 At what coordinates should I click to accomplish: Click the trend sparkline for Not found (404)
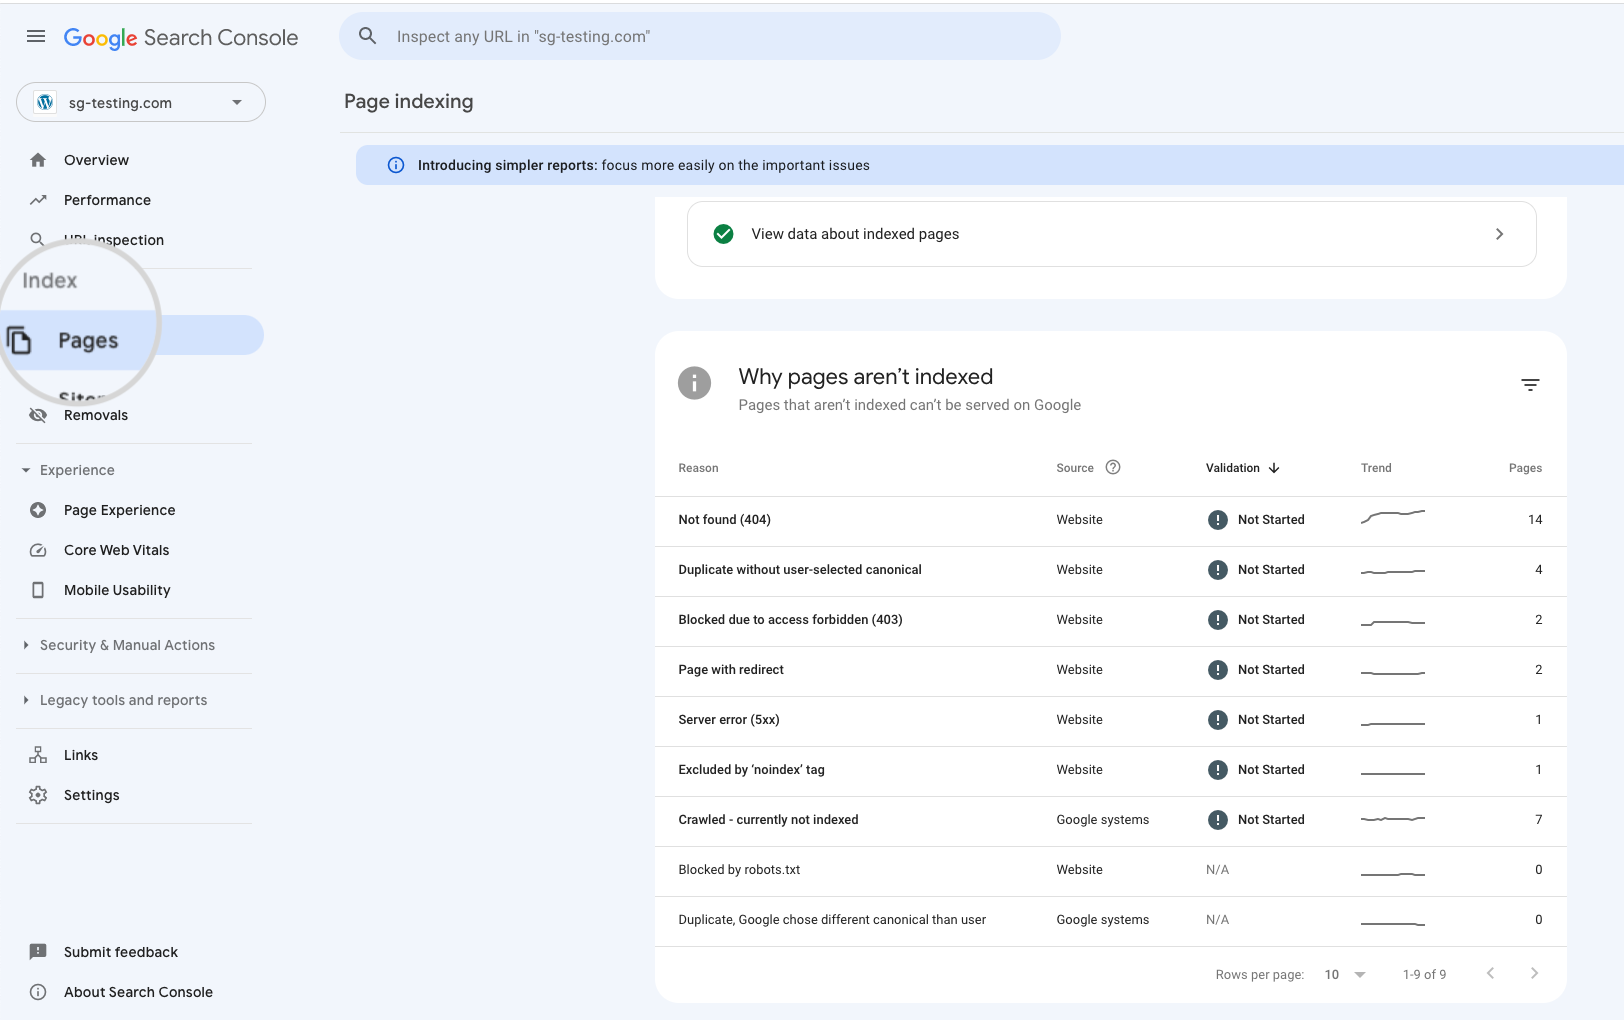(x=1392, y=517)
